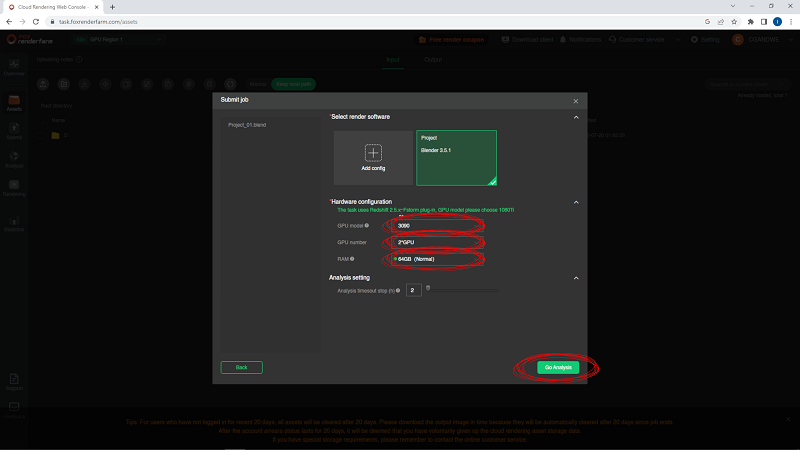
Task: Click the Analysis timeout value field
Action: (x=413, y=290)
